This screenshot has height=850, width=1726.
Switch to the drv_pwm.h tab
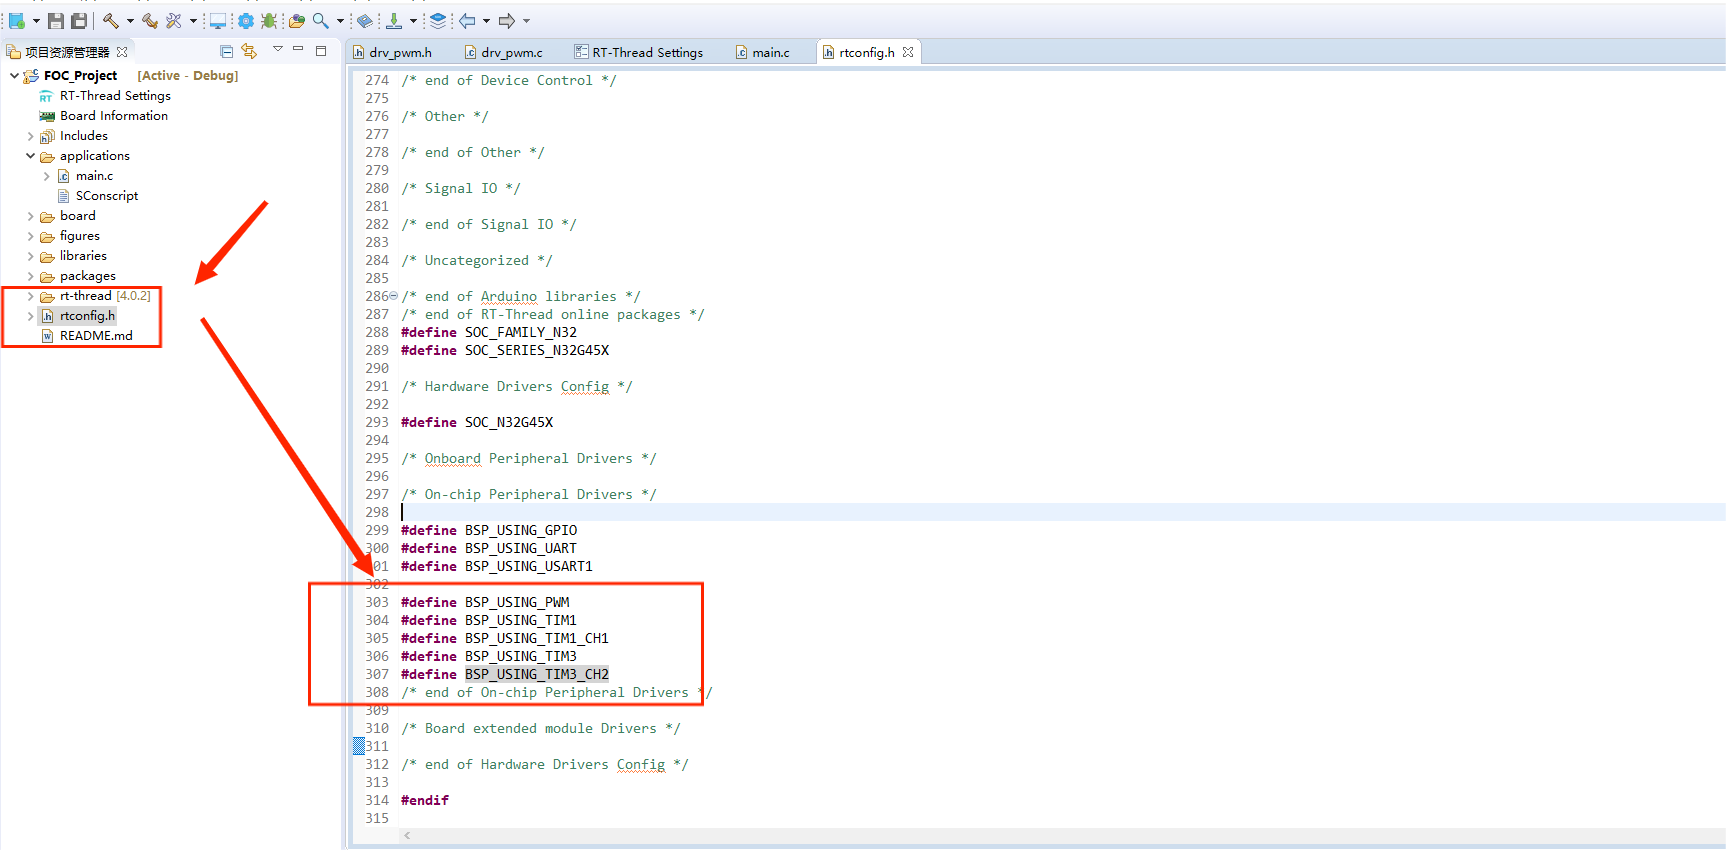tap(393, 52)
